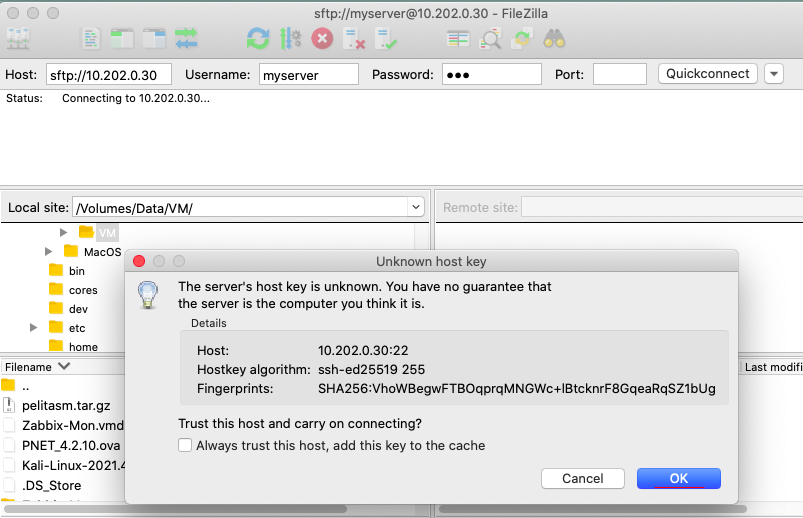Viewport: 803px width, 518px height.
Task: Select .DS_Store file in list
Action: tap(51, 485)
